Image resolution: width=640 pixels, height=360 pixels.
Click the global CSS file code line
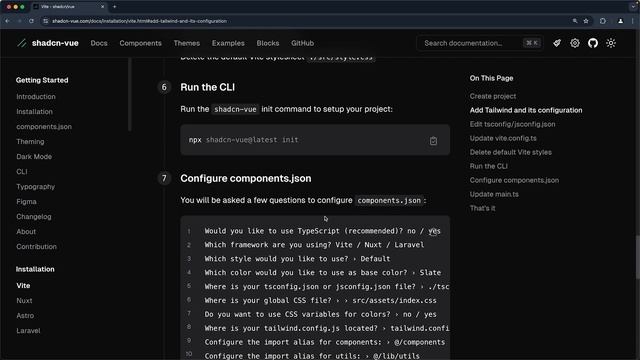320,300
